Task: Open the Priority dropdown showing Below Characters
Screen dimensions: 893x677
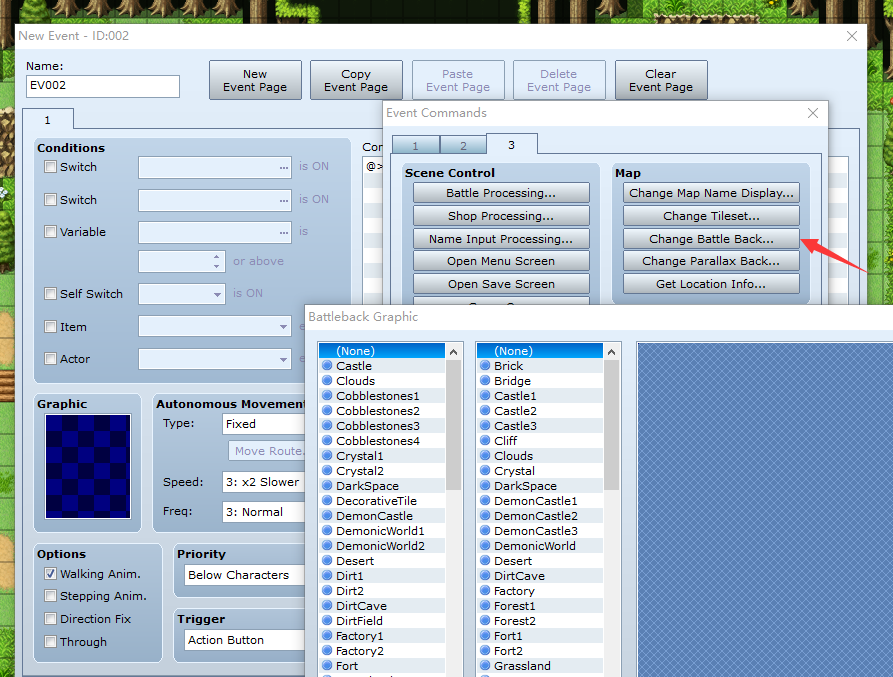Action: click(244, 575)
